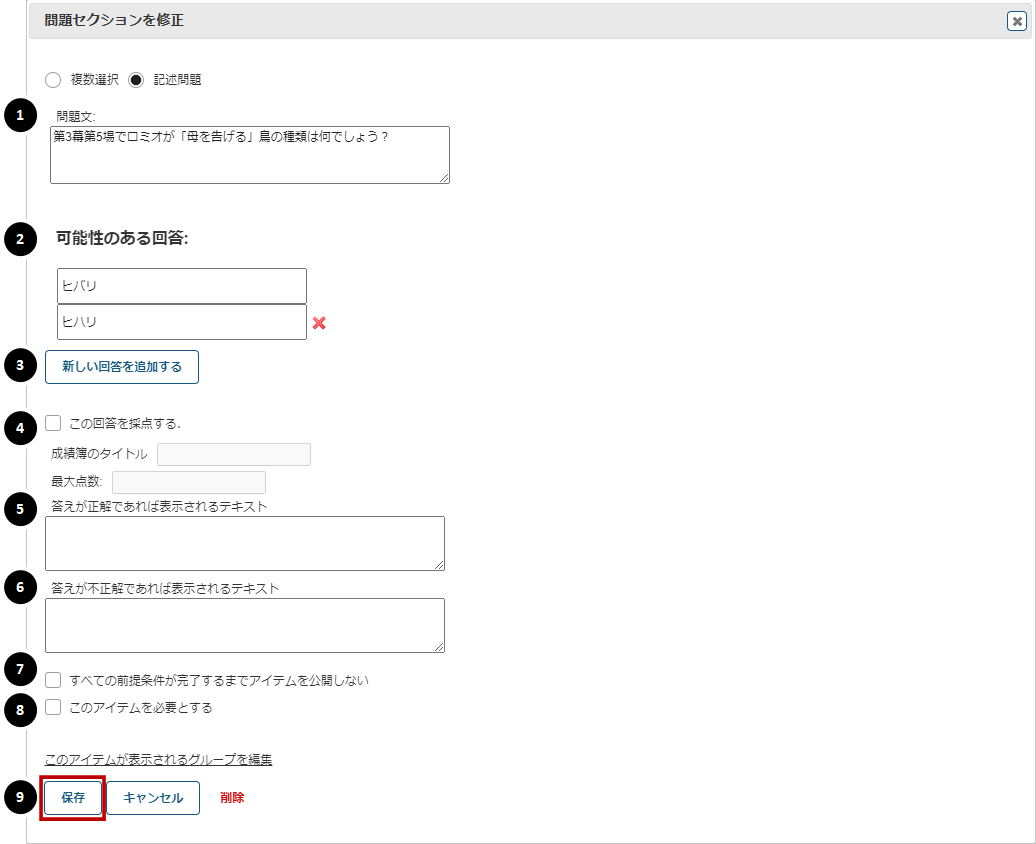The height and width of the screenshot is (844, 1036).
Task: Focus the 答えが不正解であれば表示されるテキスト text area
Action: pyautogui.click(x=245, y=625)
